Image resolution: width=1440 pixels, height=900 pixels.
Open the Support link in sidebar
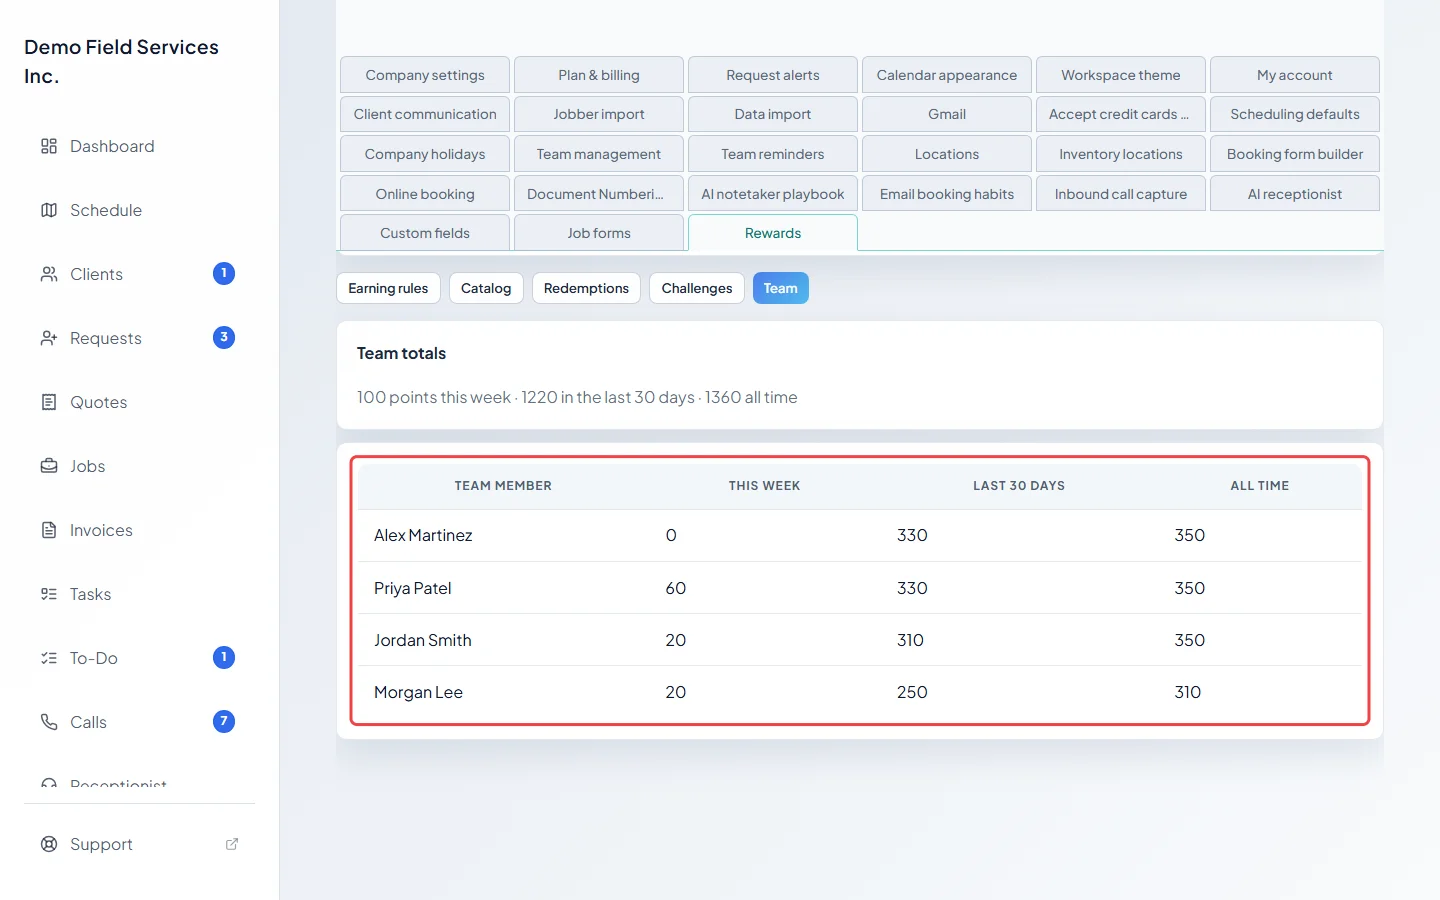(140, 844)
